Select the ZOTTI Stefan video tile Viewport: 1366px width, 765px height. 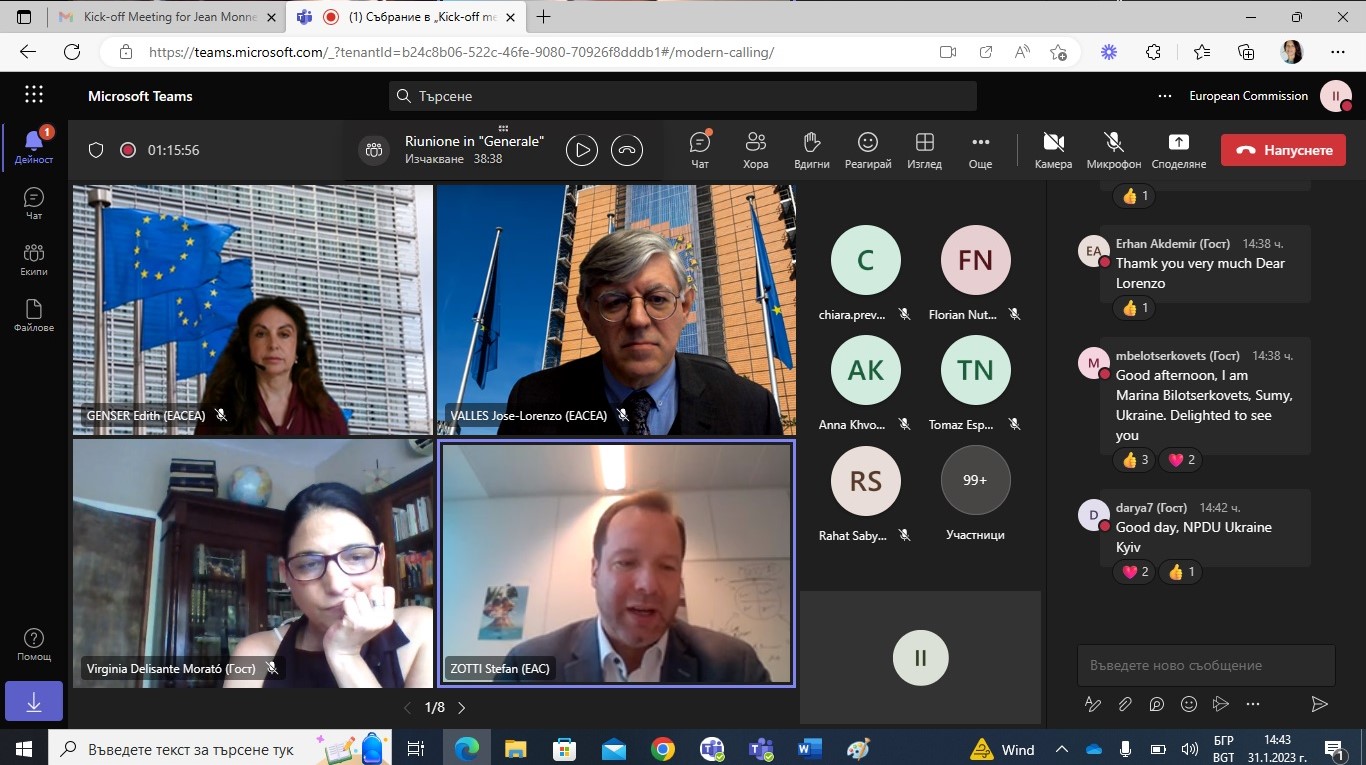[x=617, y=564]
